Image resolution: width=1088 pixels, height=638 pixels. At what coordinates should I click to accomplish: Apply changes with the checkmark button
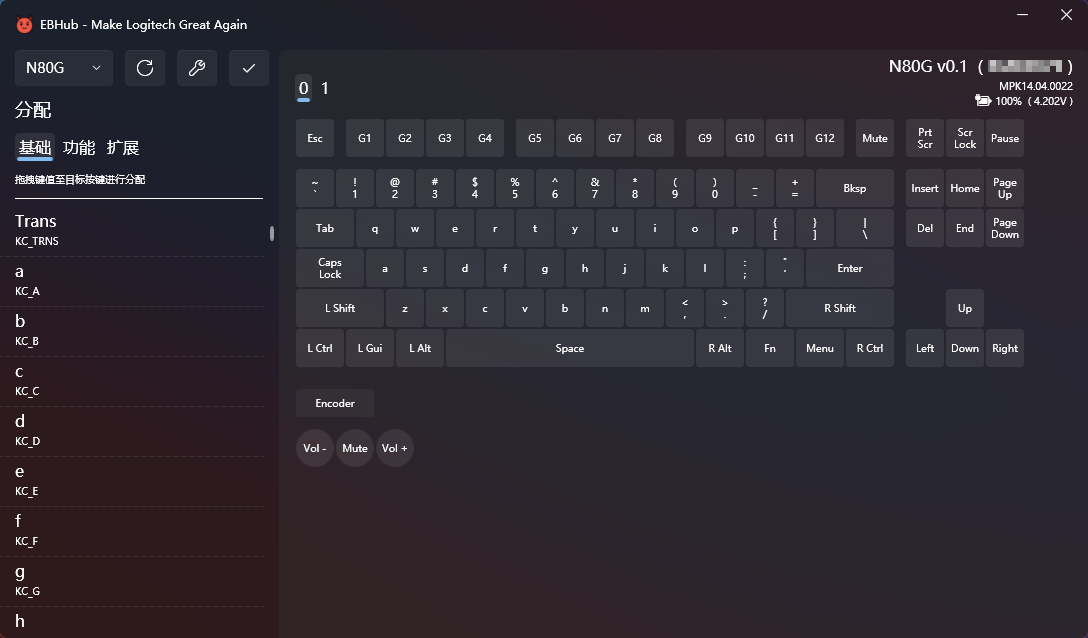(249, 68)
